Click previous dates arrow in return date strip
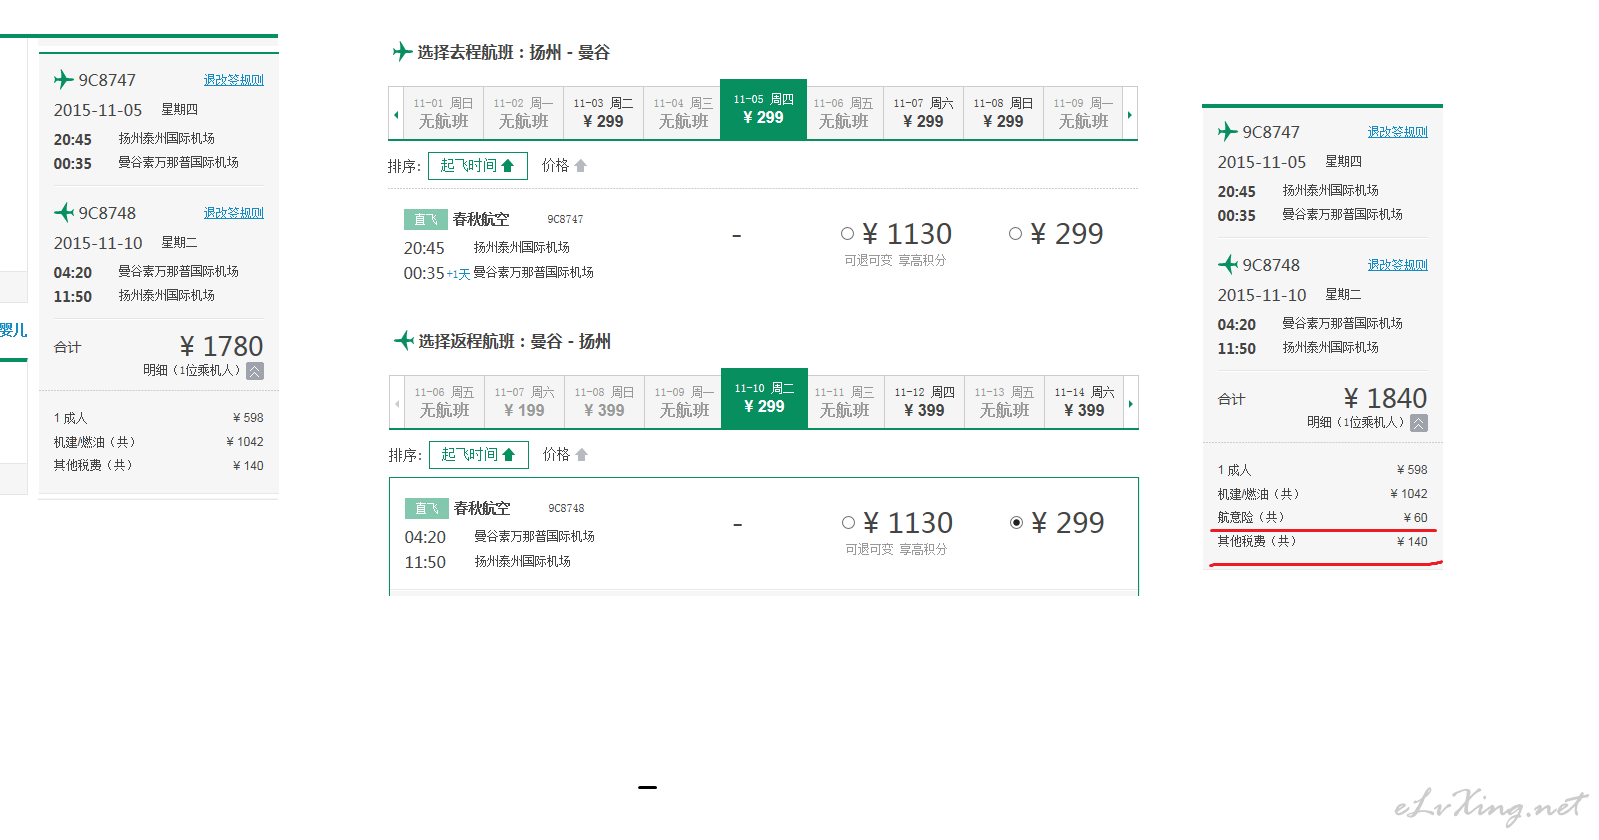The width and height of the screenshot is (1599, 840). click(397, 403)
